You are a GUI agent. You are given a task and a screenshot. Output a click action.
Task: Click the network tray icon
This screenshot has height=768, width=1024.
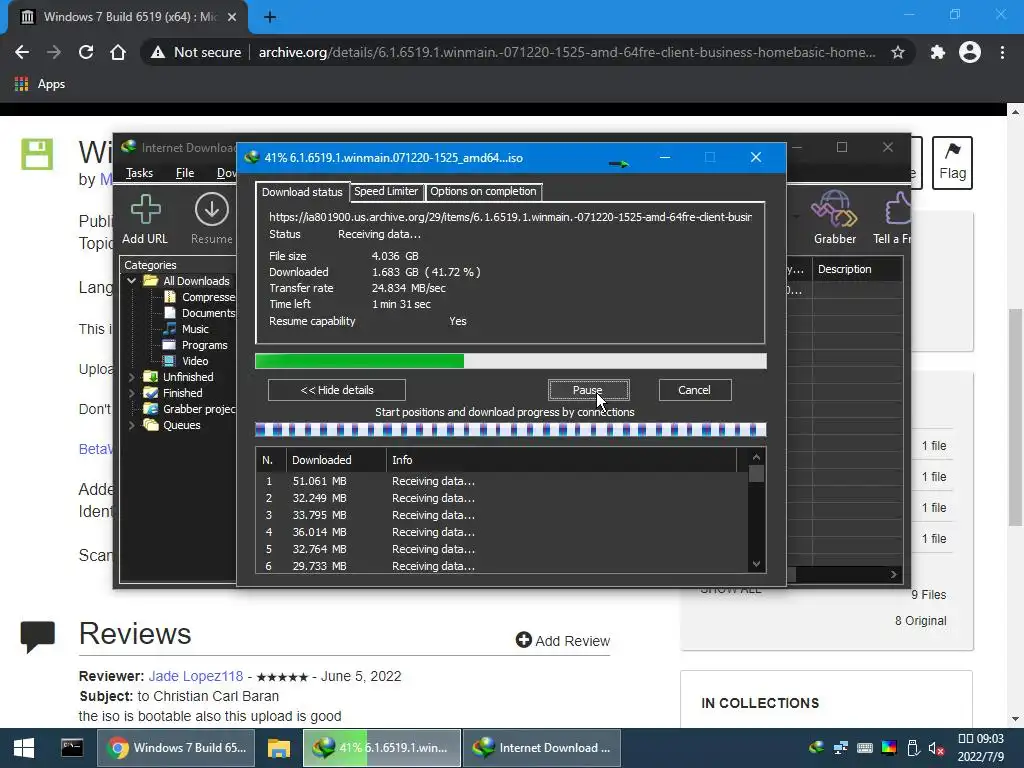(840, 748)
